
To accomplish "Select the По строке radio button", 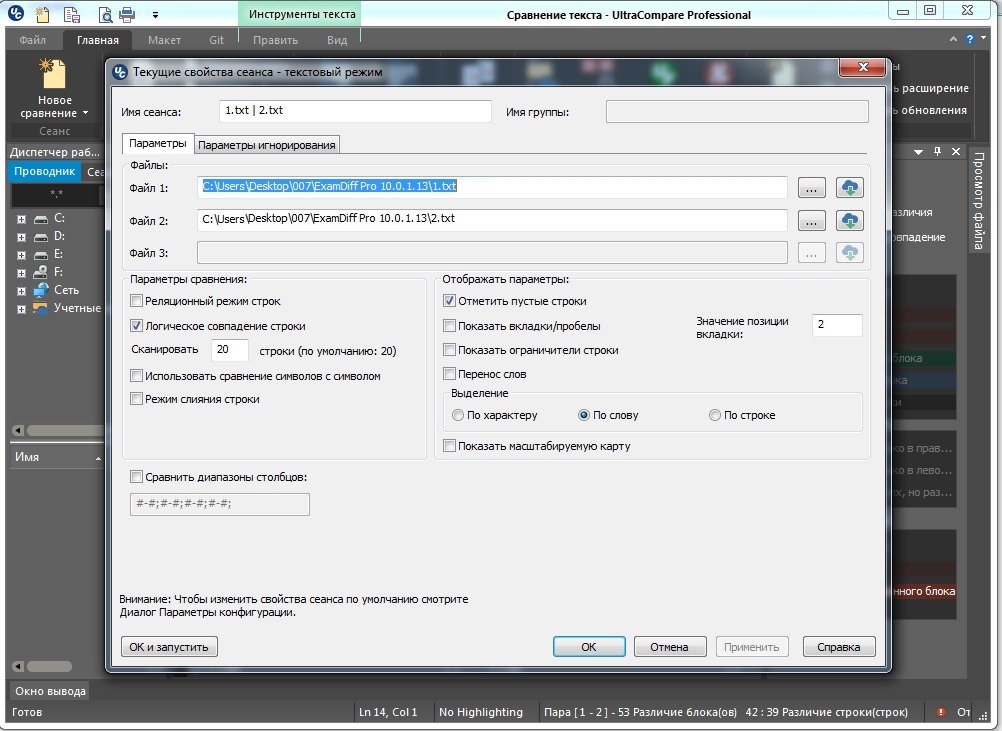I will 714,415.
